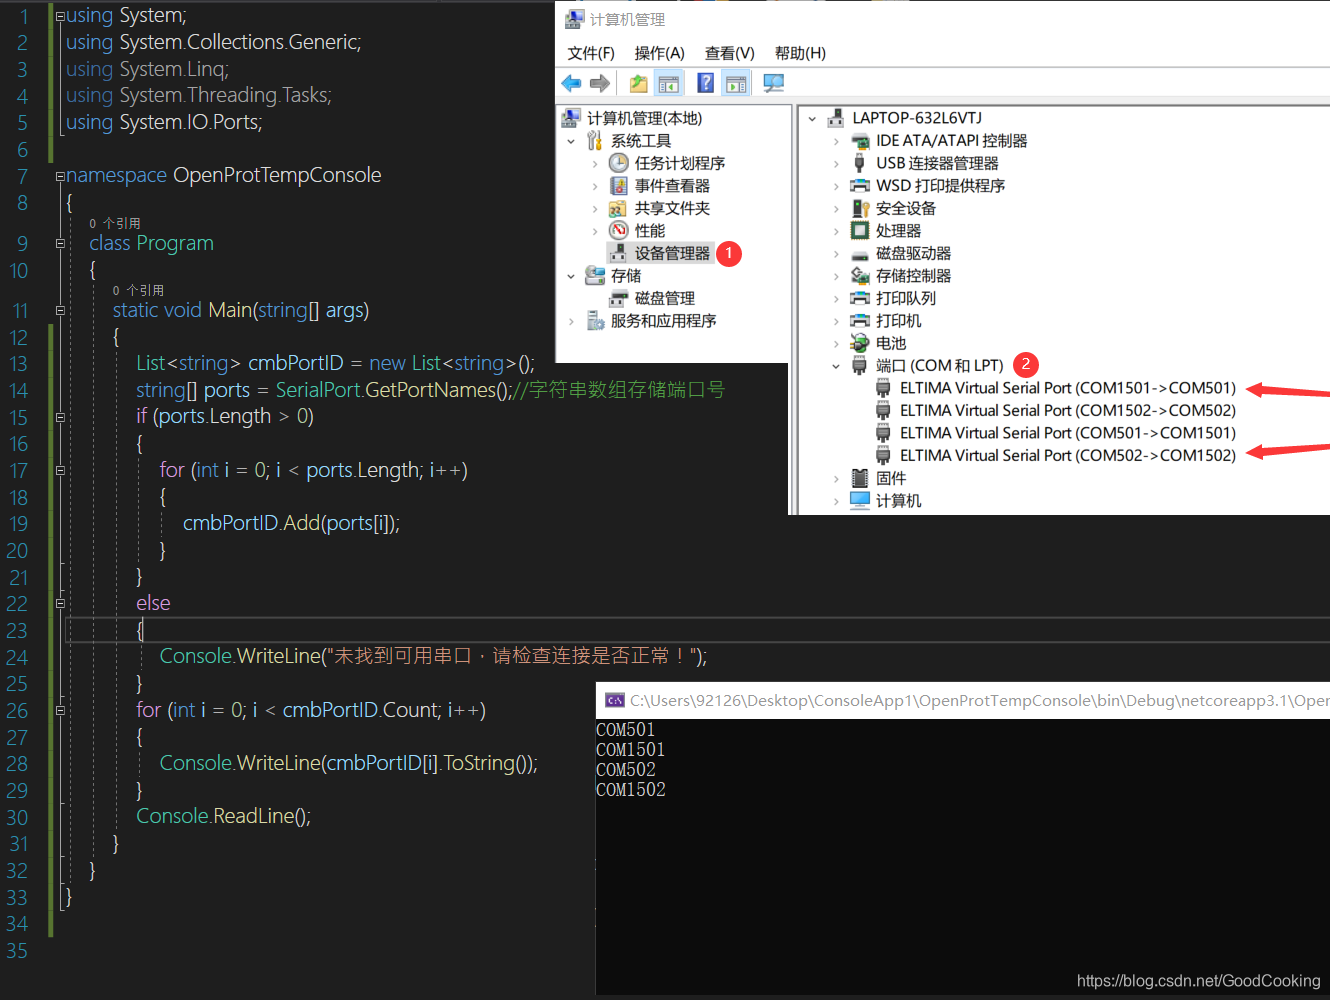Click the blue Help question mark icon
This screenshot has width=1330, height=1000.
(x=706, y=83)
